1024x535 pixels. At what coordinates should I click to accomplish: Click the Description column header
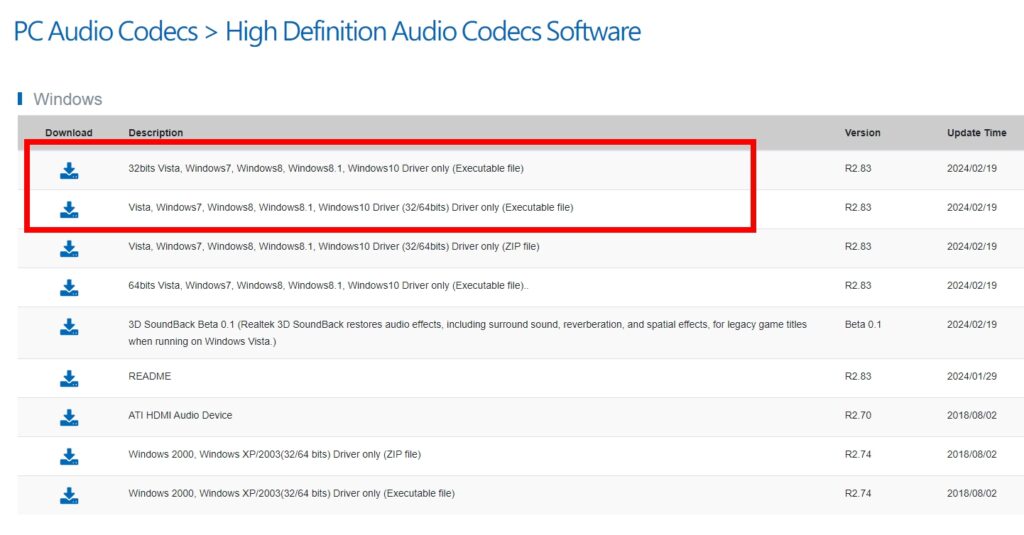click(x=155, y=133)
